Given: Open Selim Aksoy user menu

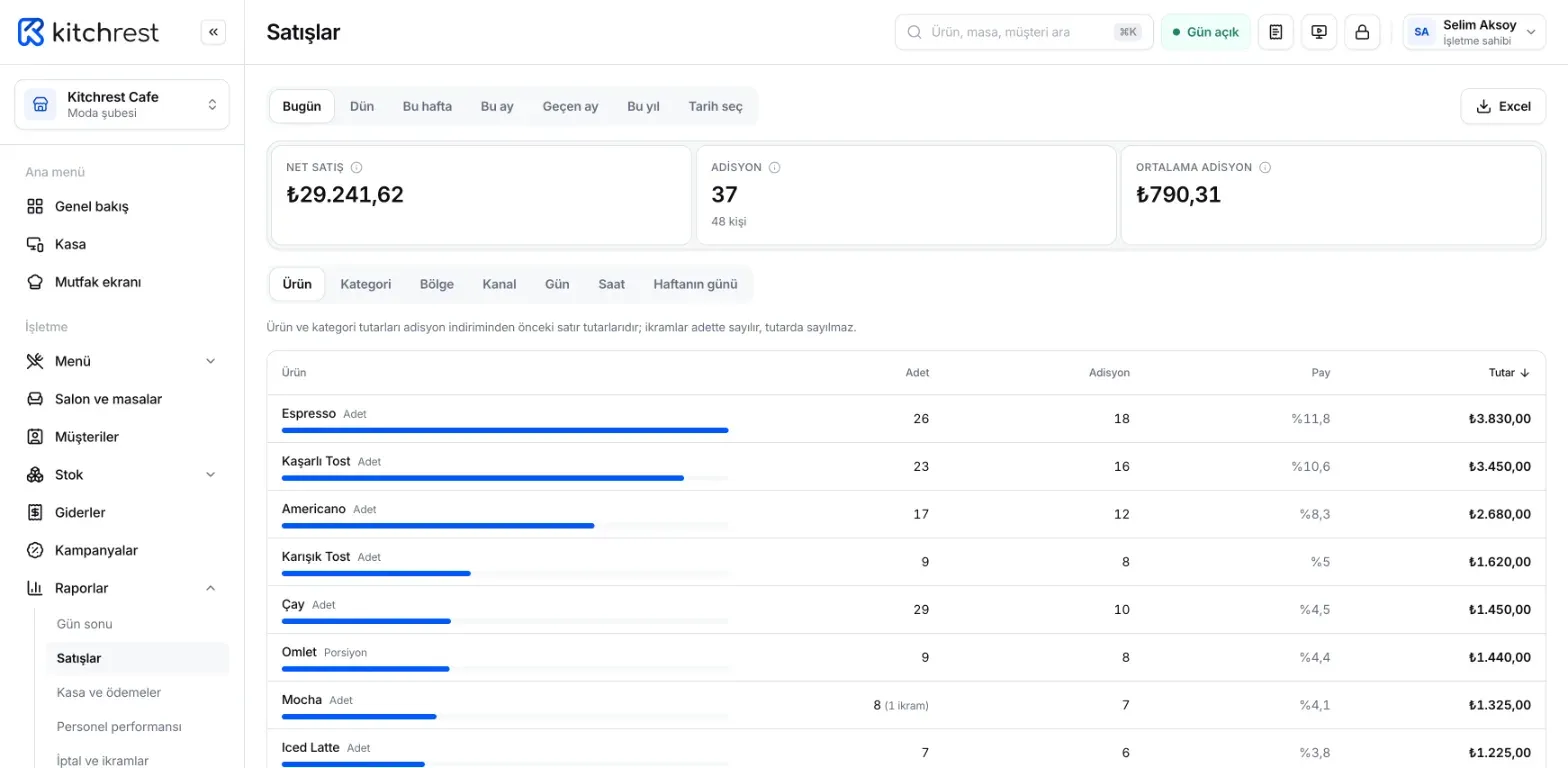Looking at the screenshot, I should coord(1475,32).
